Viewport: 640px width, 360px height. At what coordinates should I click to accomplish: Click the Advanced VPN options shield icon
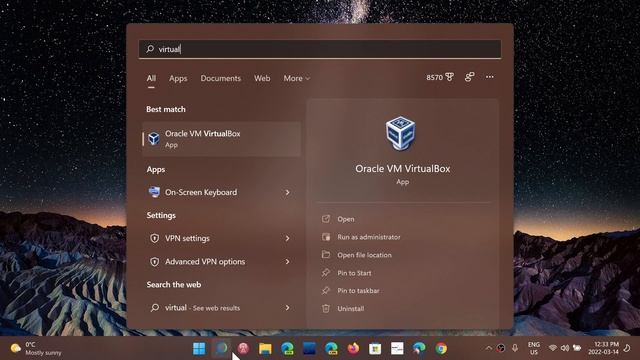154,262
